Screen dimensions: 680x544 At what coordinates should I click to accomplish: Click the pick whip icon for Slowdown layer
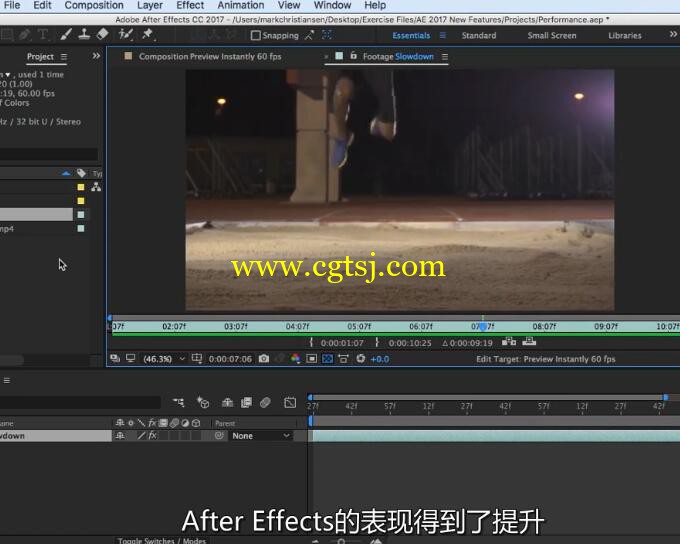[x=219, y=436]
